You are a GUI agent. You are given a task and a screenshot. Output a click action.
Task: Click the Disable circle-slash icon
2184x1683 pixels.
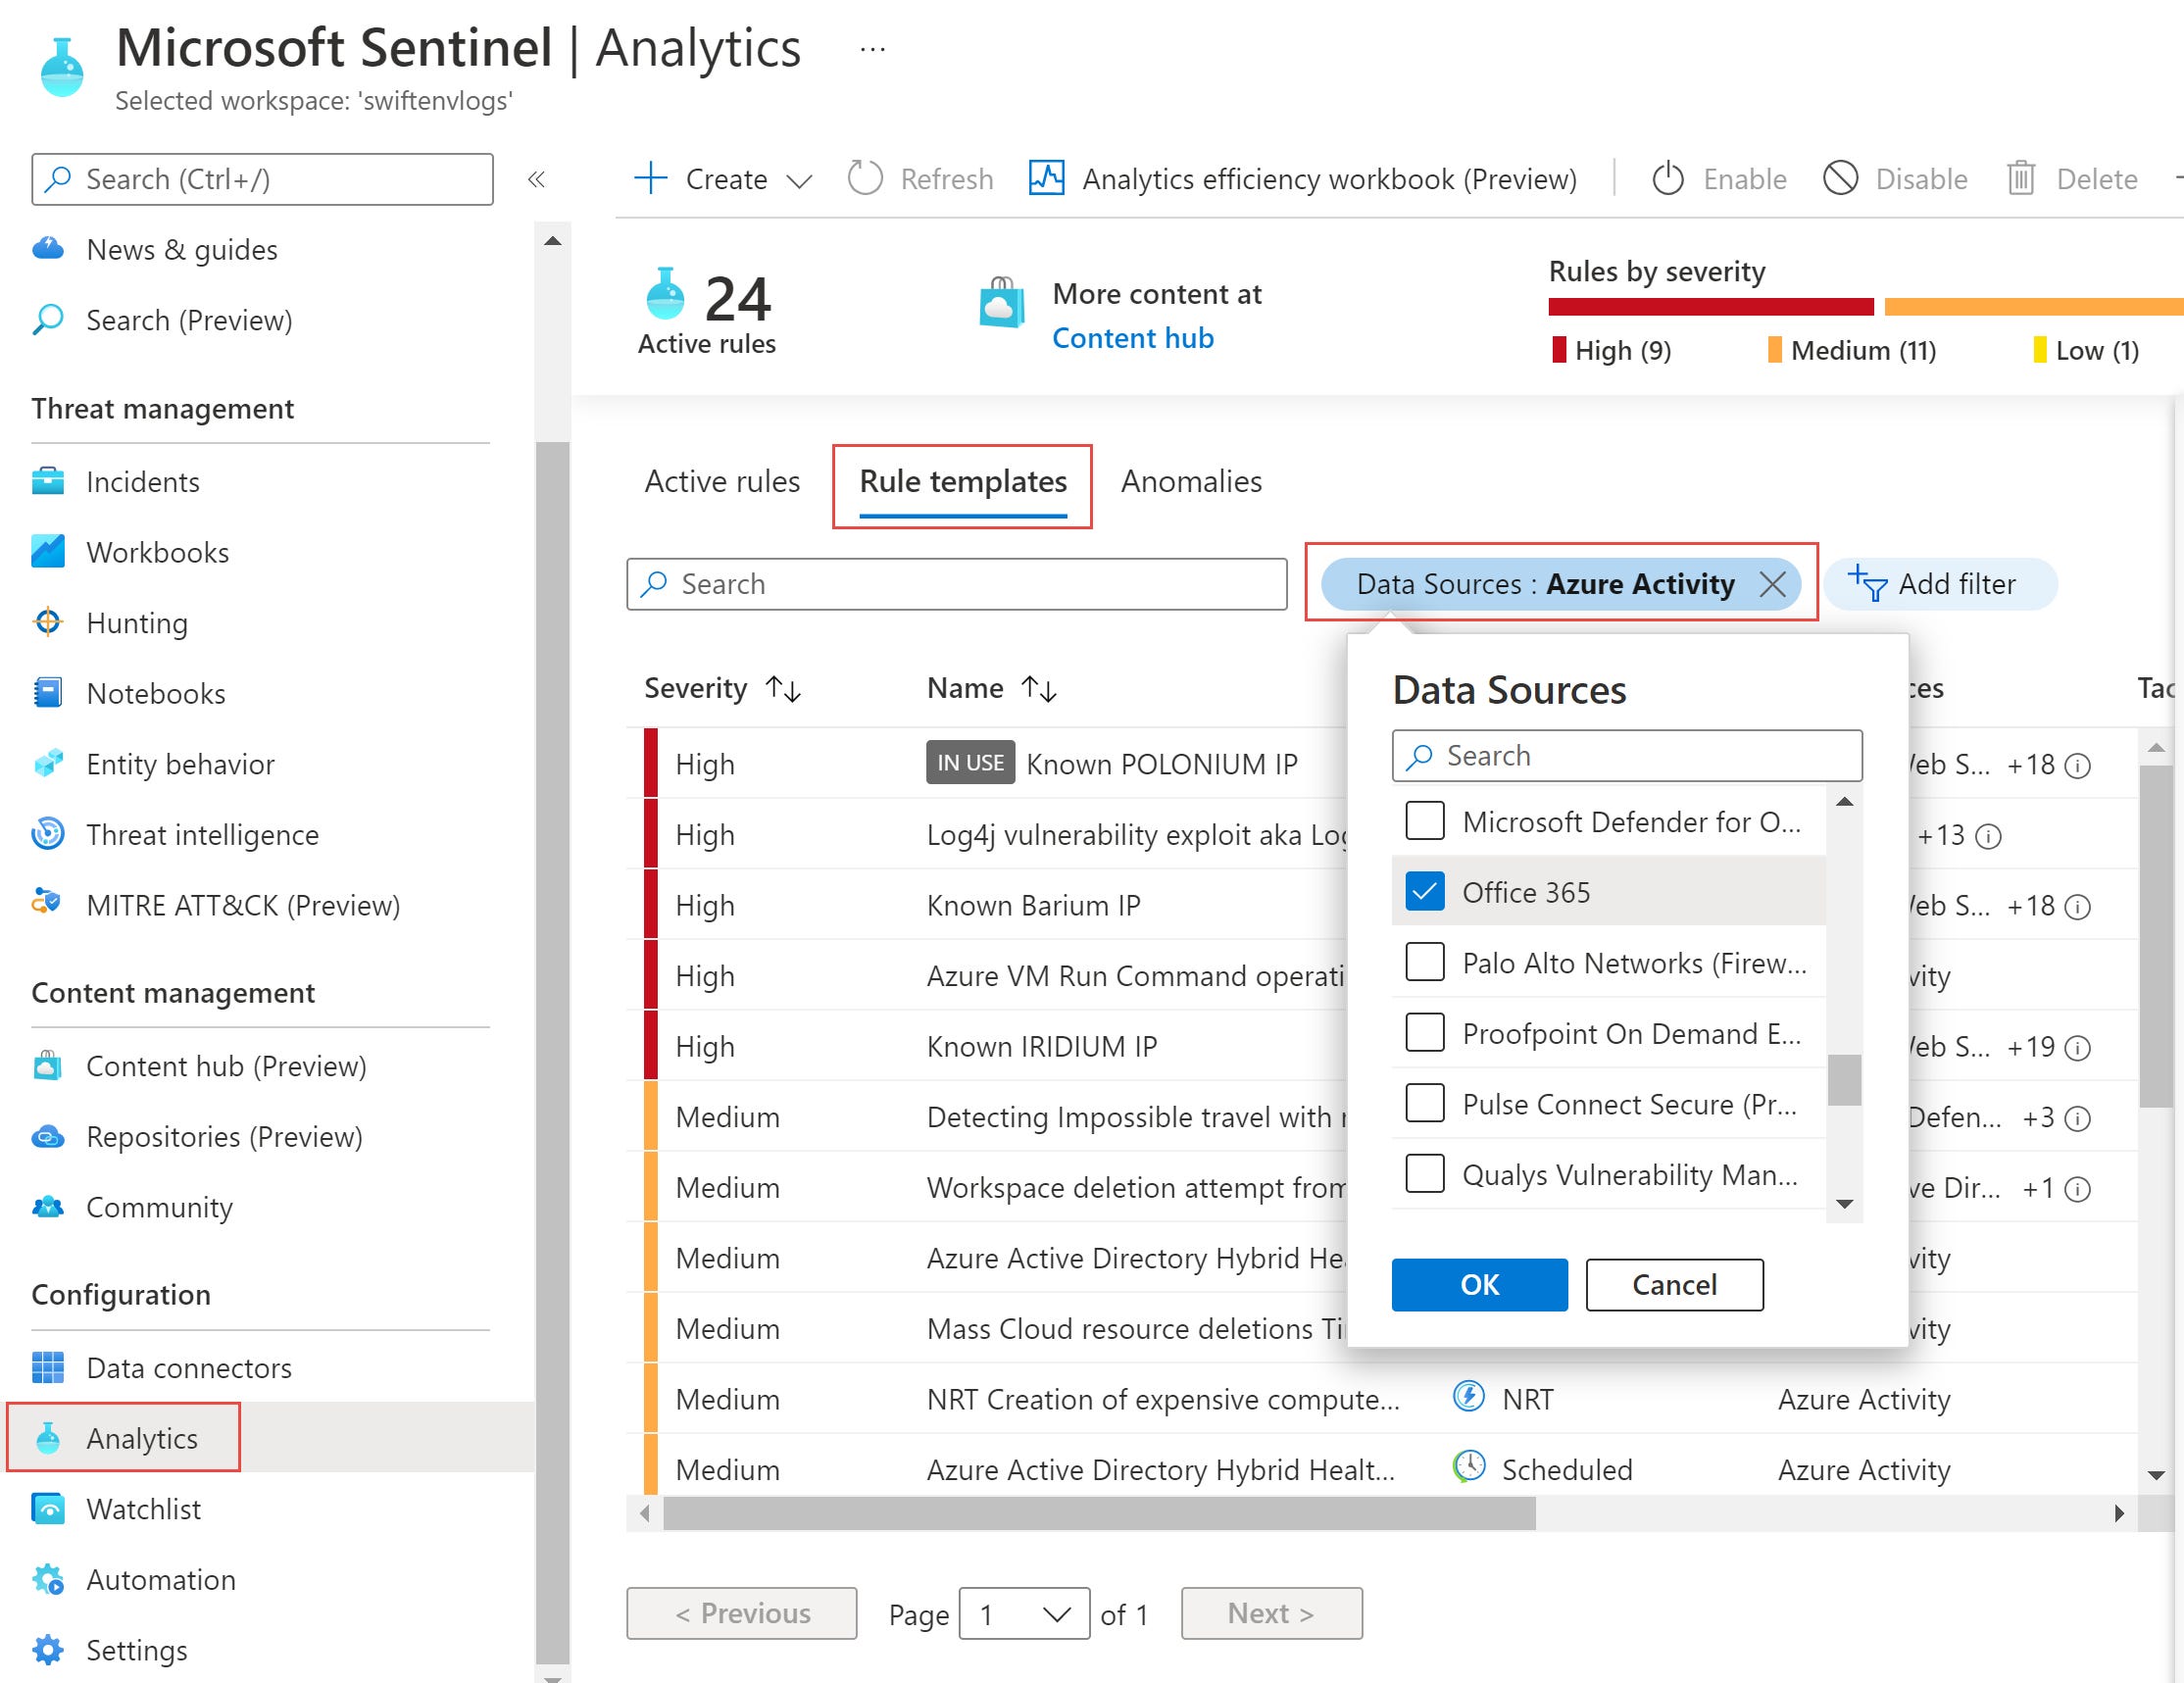coord(1840,179)
